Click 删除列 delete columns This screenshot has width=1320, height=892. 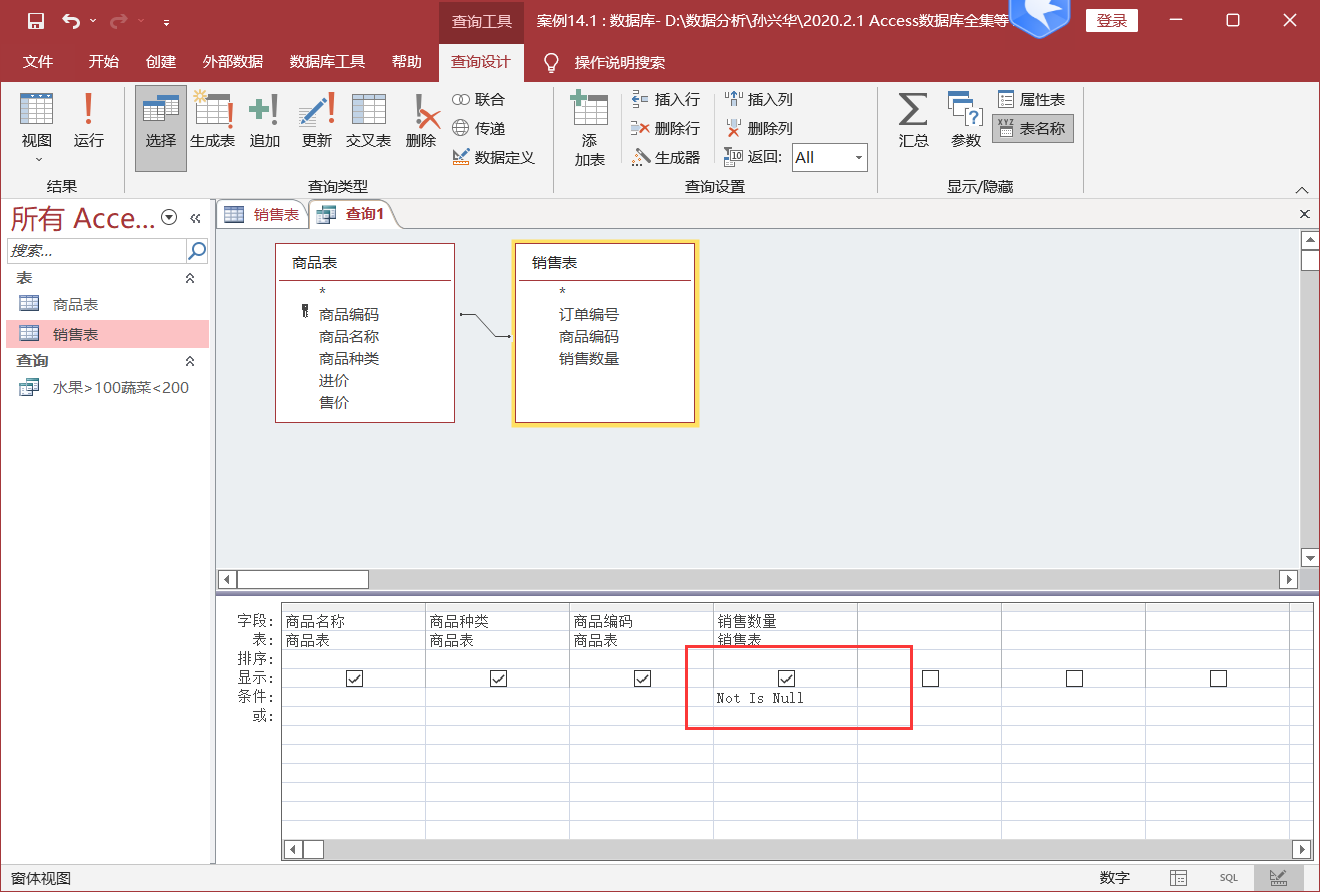click(759, 128)
